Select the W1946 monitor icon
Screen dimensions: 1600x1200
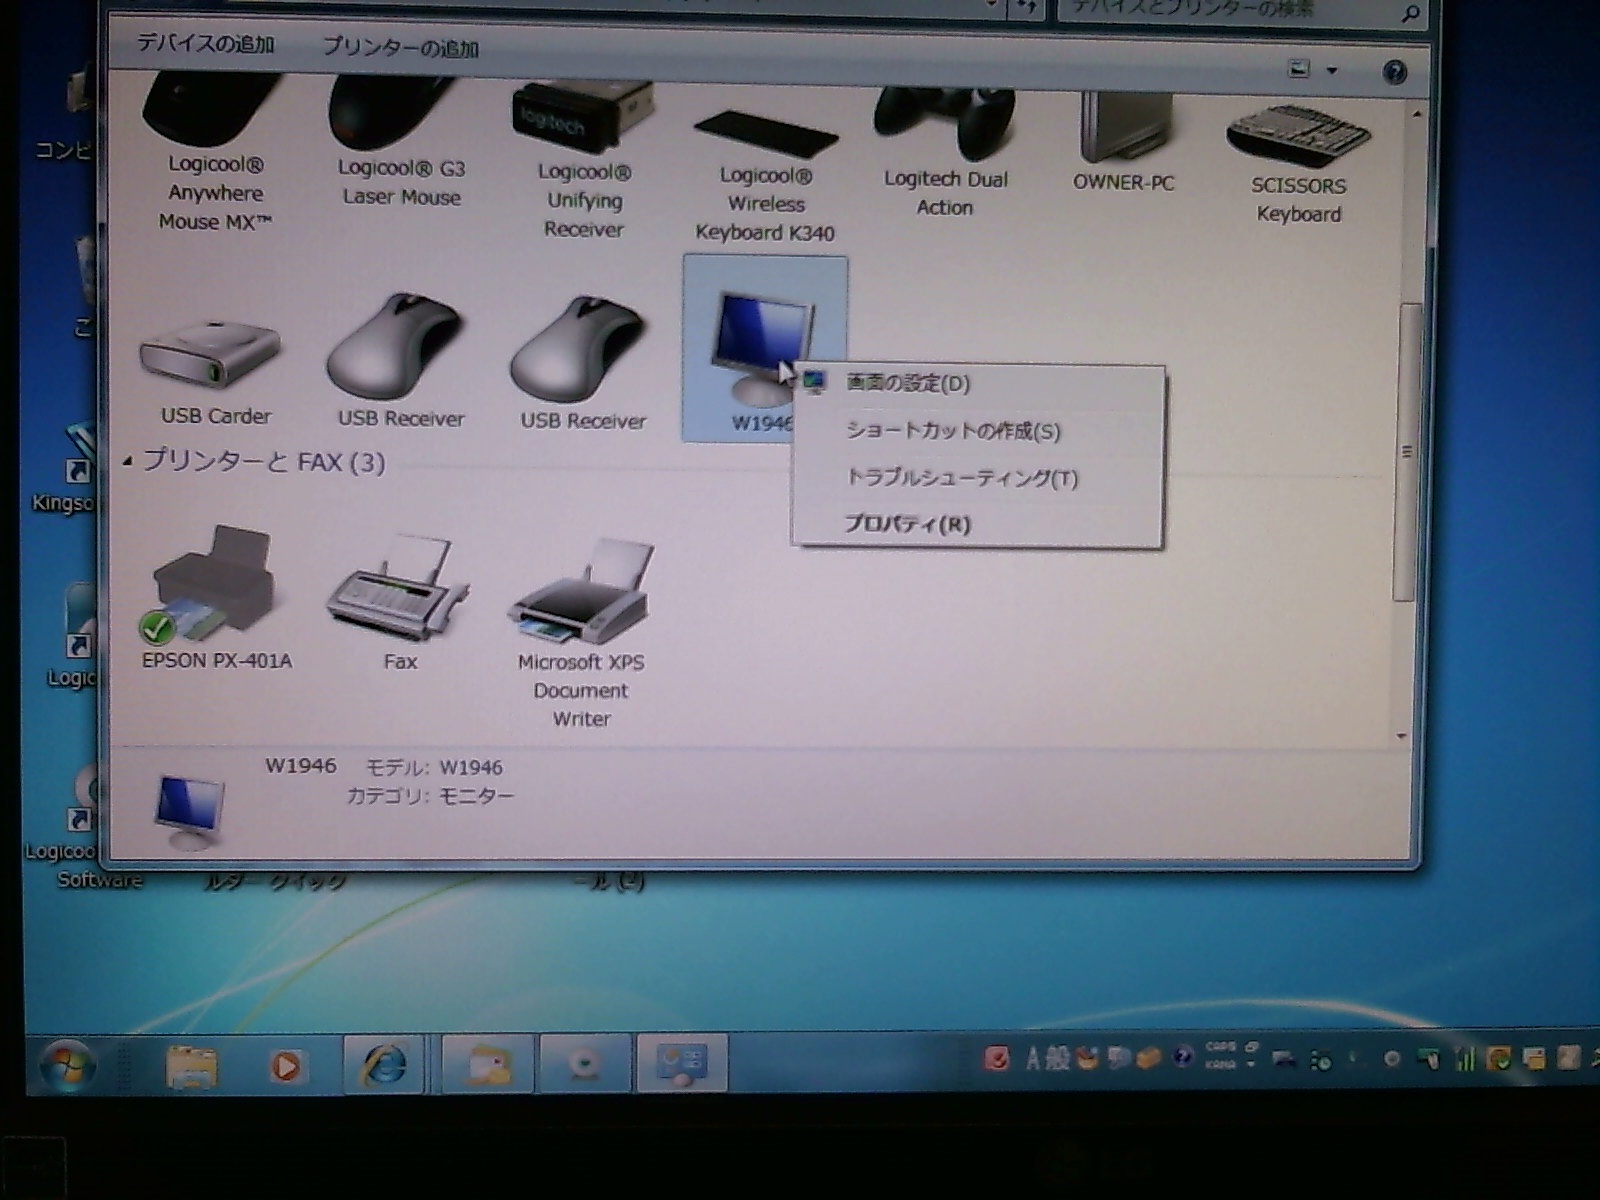[x=765, y=348]
